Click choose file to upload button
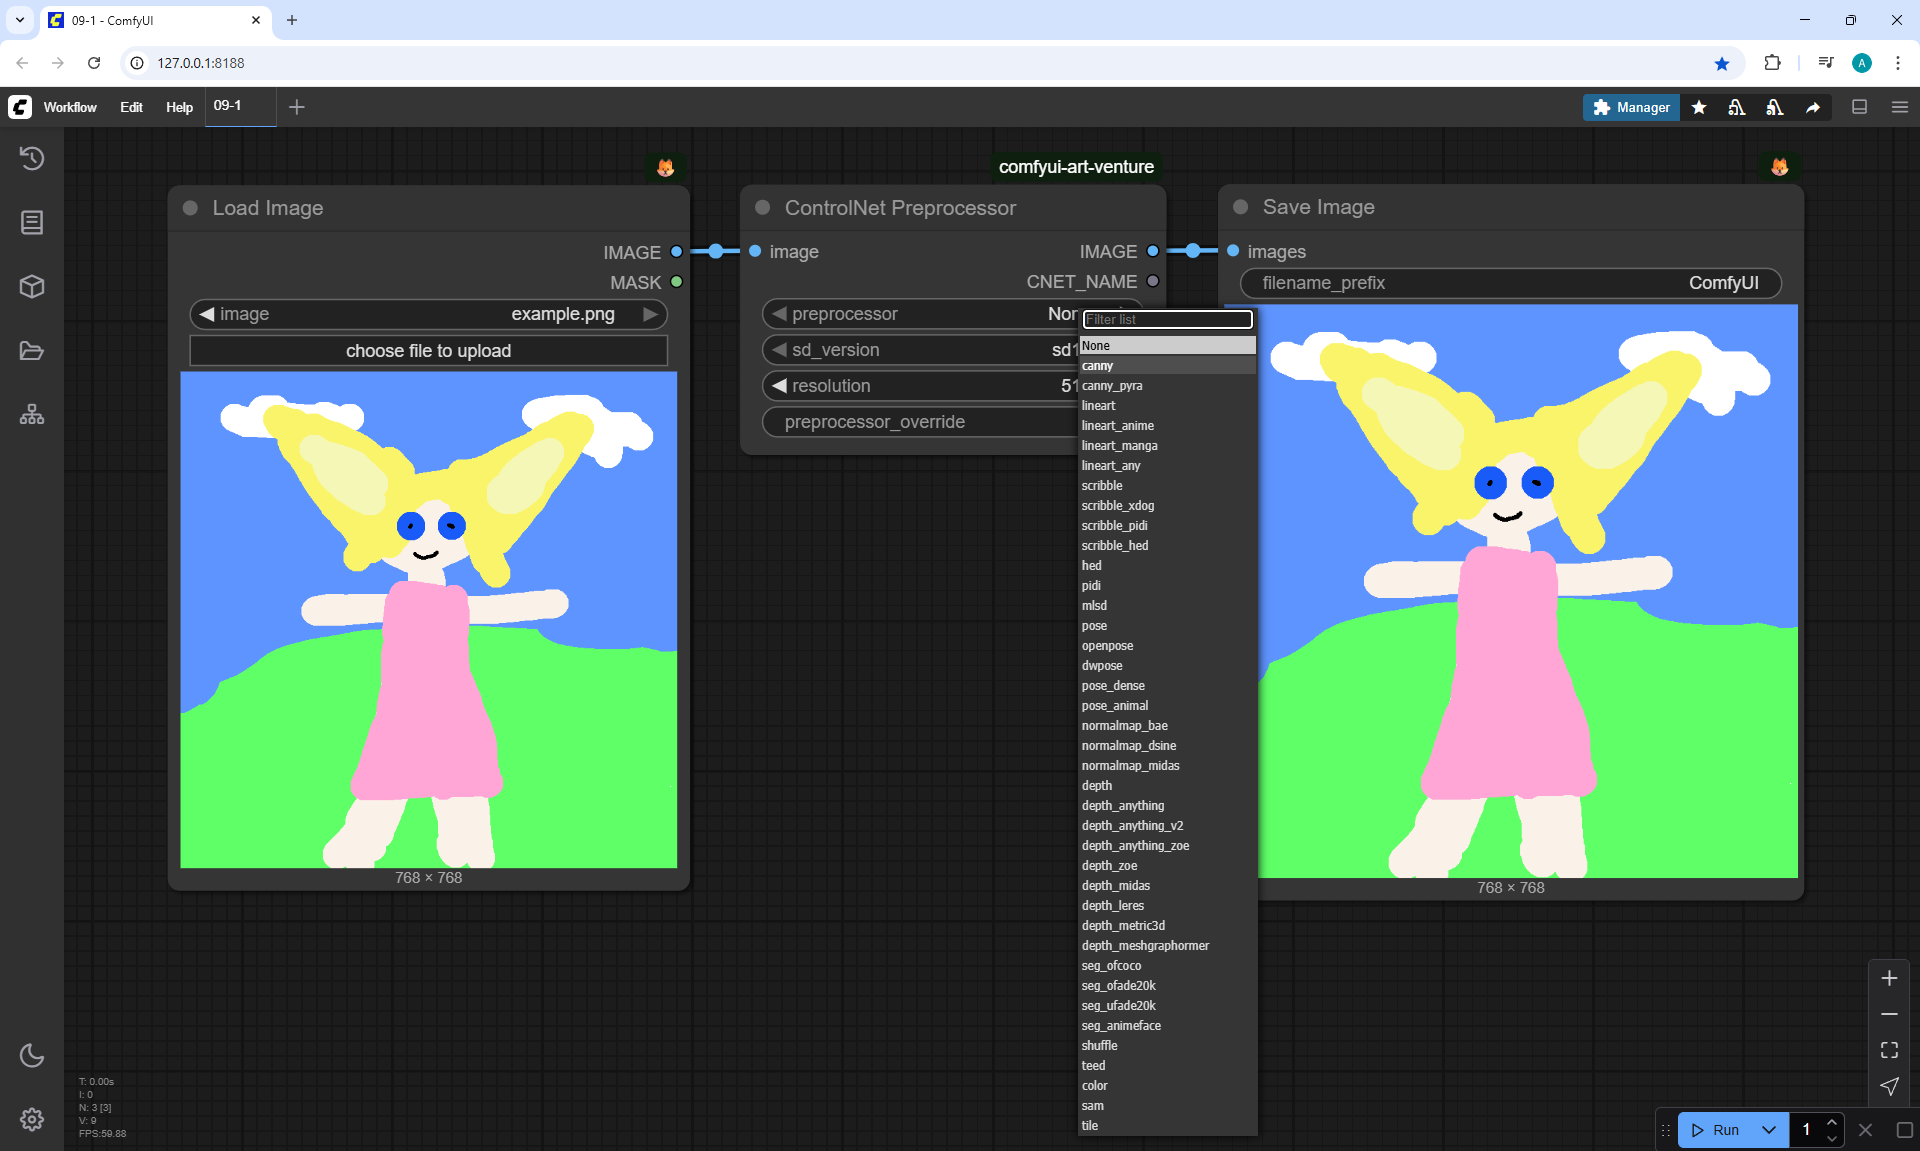 pyautogui.click(x=428, y=351)
